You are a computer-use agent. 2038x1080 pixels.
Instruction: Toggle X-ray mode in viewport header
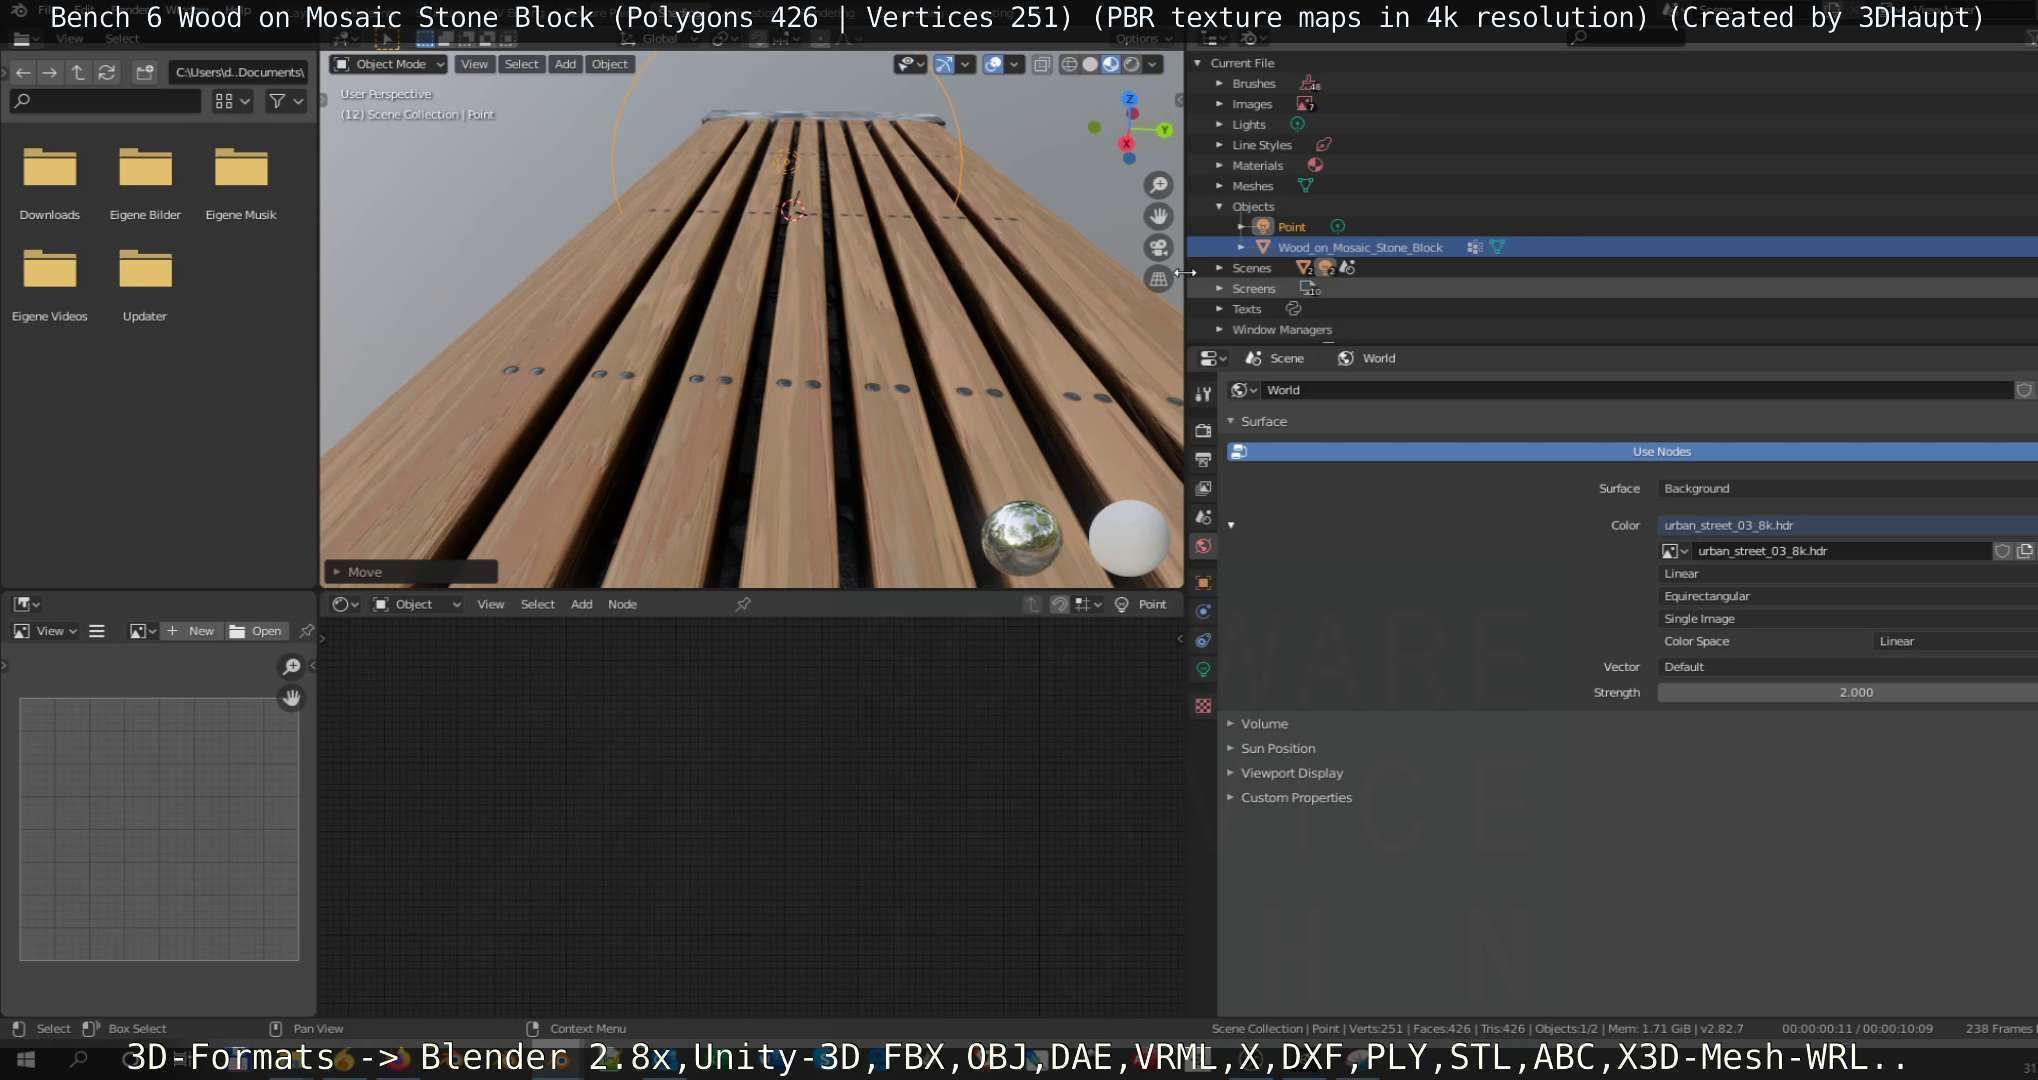[1042, 64]
